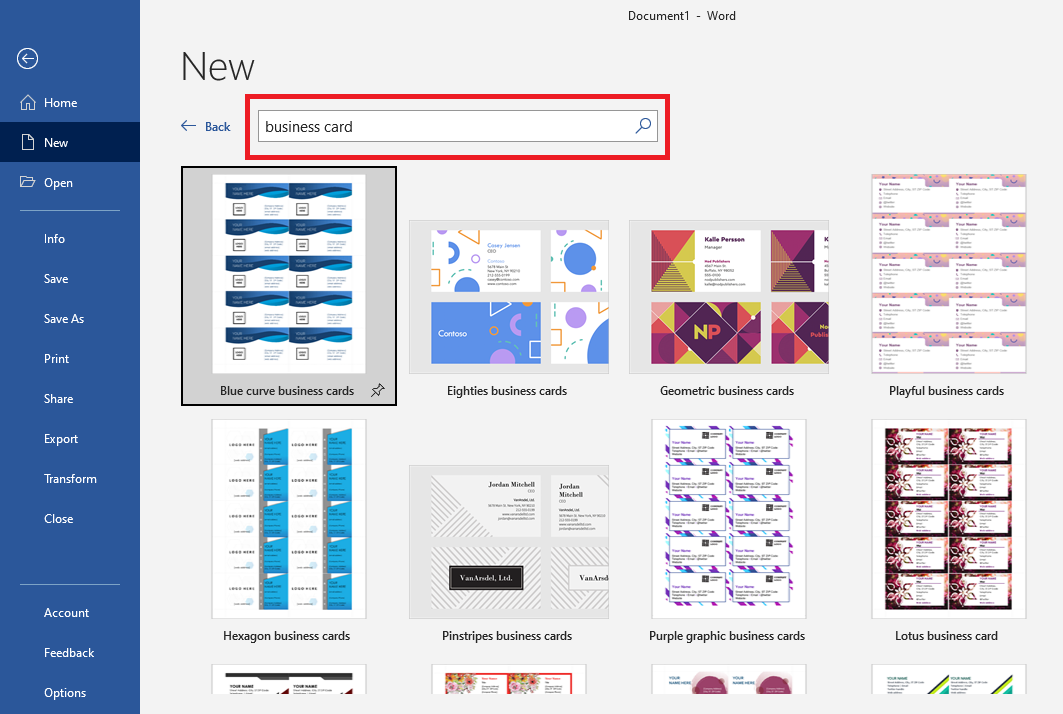Choose the Geometric business cards template

(728, 298)
